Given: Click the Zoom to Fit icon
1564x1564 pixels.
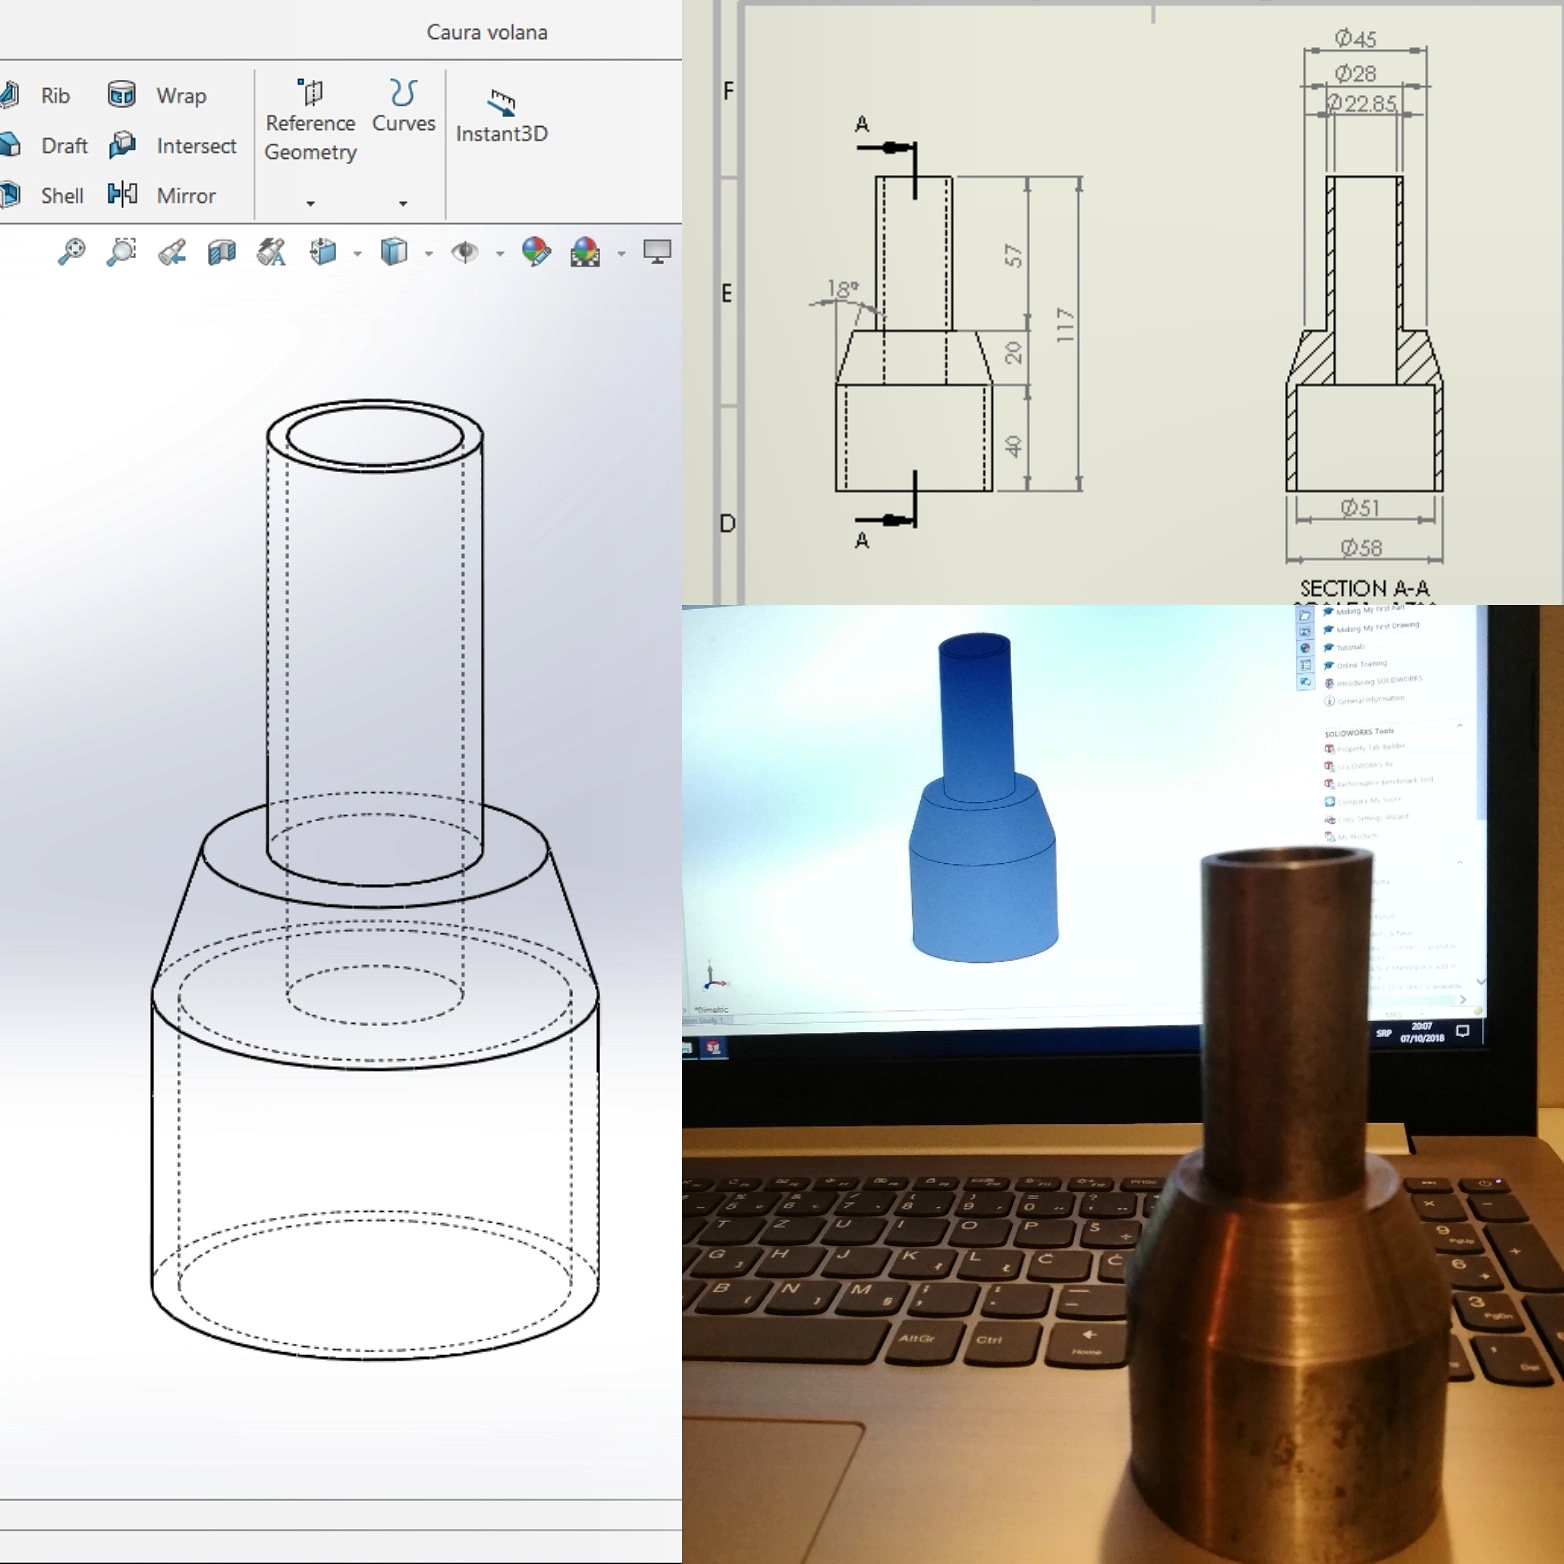Looking at the screenshot, I should tap(71, 252).
